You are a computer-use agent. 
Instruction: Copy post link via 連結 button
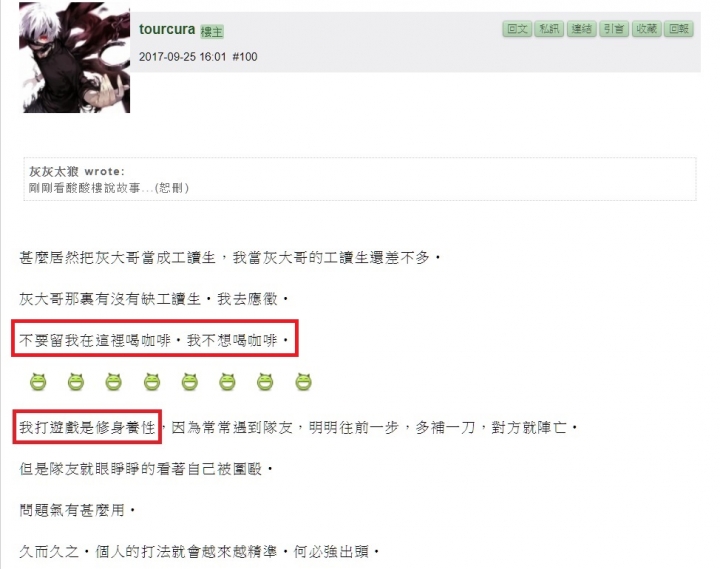click(x=581, y=29)
